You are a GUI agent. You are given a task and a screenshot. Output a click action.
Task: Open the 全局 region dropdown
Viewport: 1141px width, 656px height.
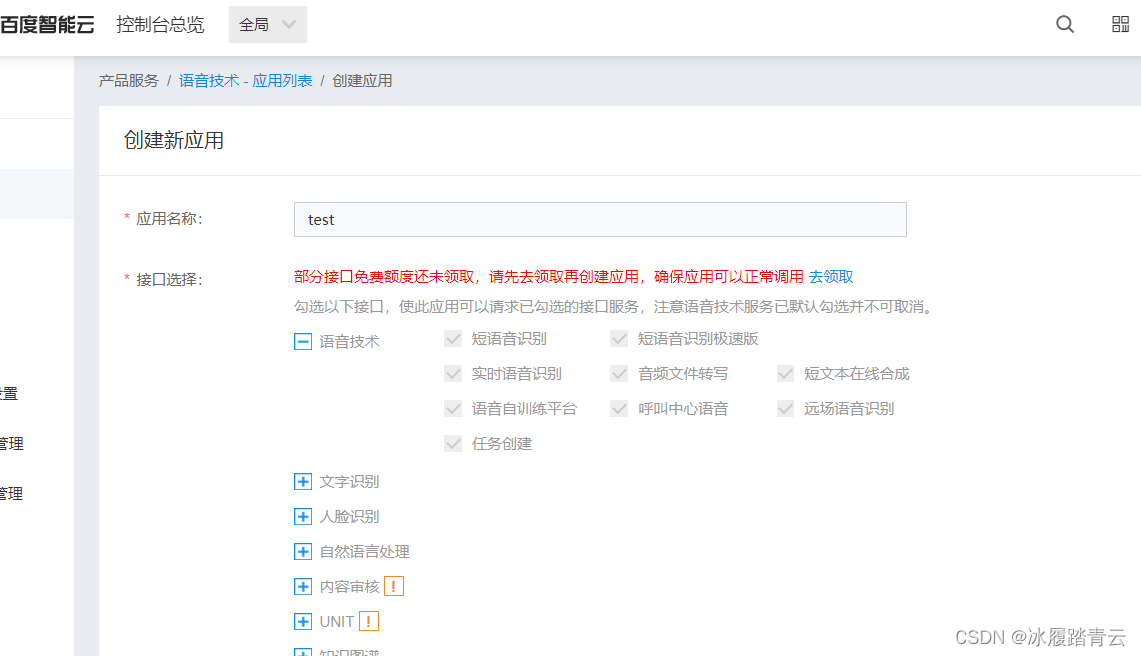click(267, 24)
